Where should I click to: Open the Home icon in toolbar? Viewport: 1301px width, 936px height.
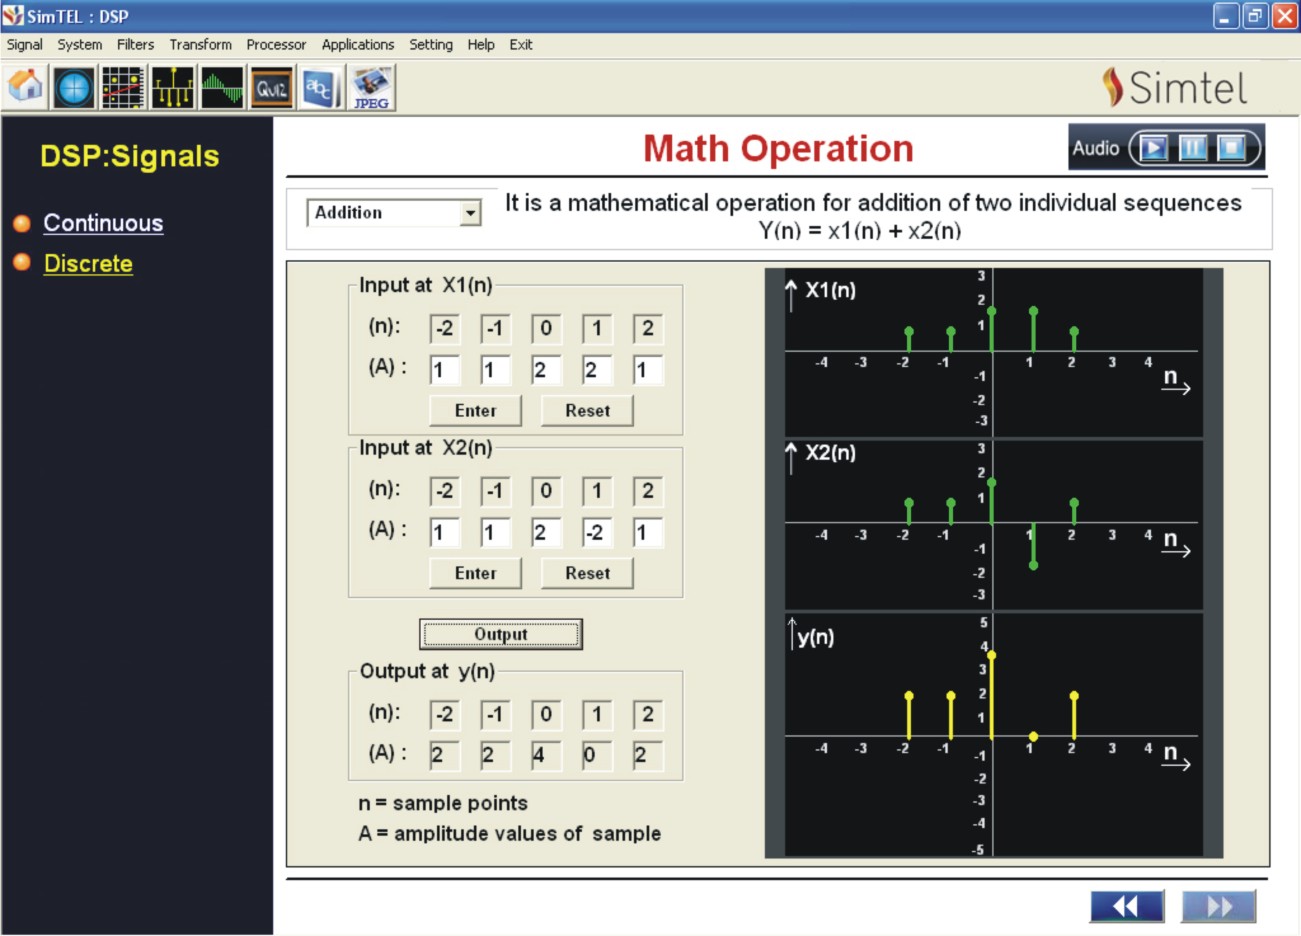[x=26, y=87]
